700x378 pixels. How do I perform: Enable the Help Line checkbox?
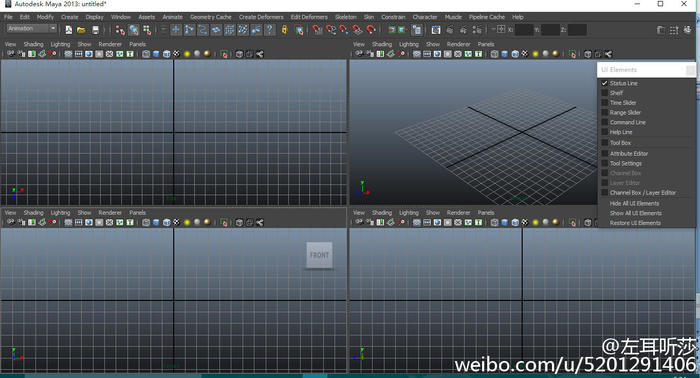604,132
